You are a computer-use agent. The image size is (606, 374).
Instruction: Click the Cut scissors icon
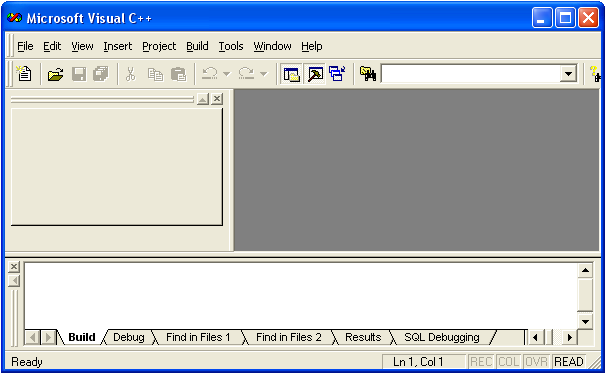pos(131,74)
